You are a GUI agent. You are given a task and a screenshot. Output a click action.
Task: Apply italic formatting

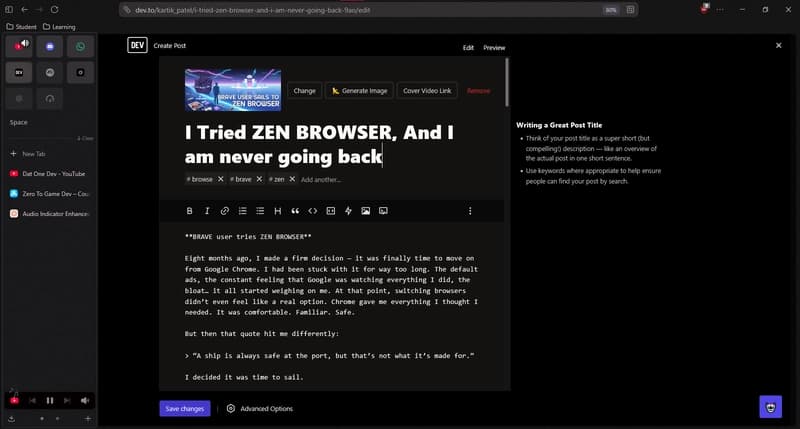click(x=207, y=211)
